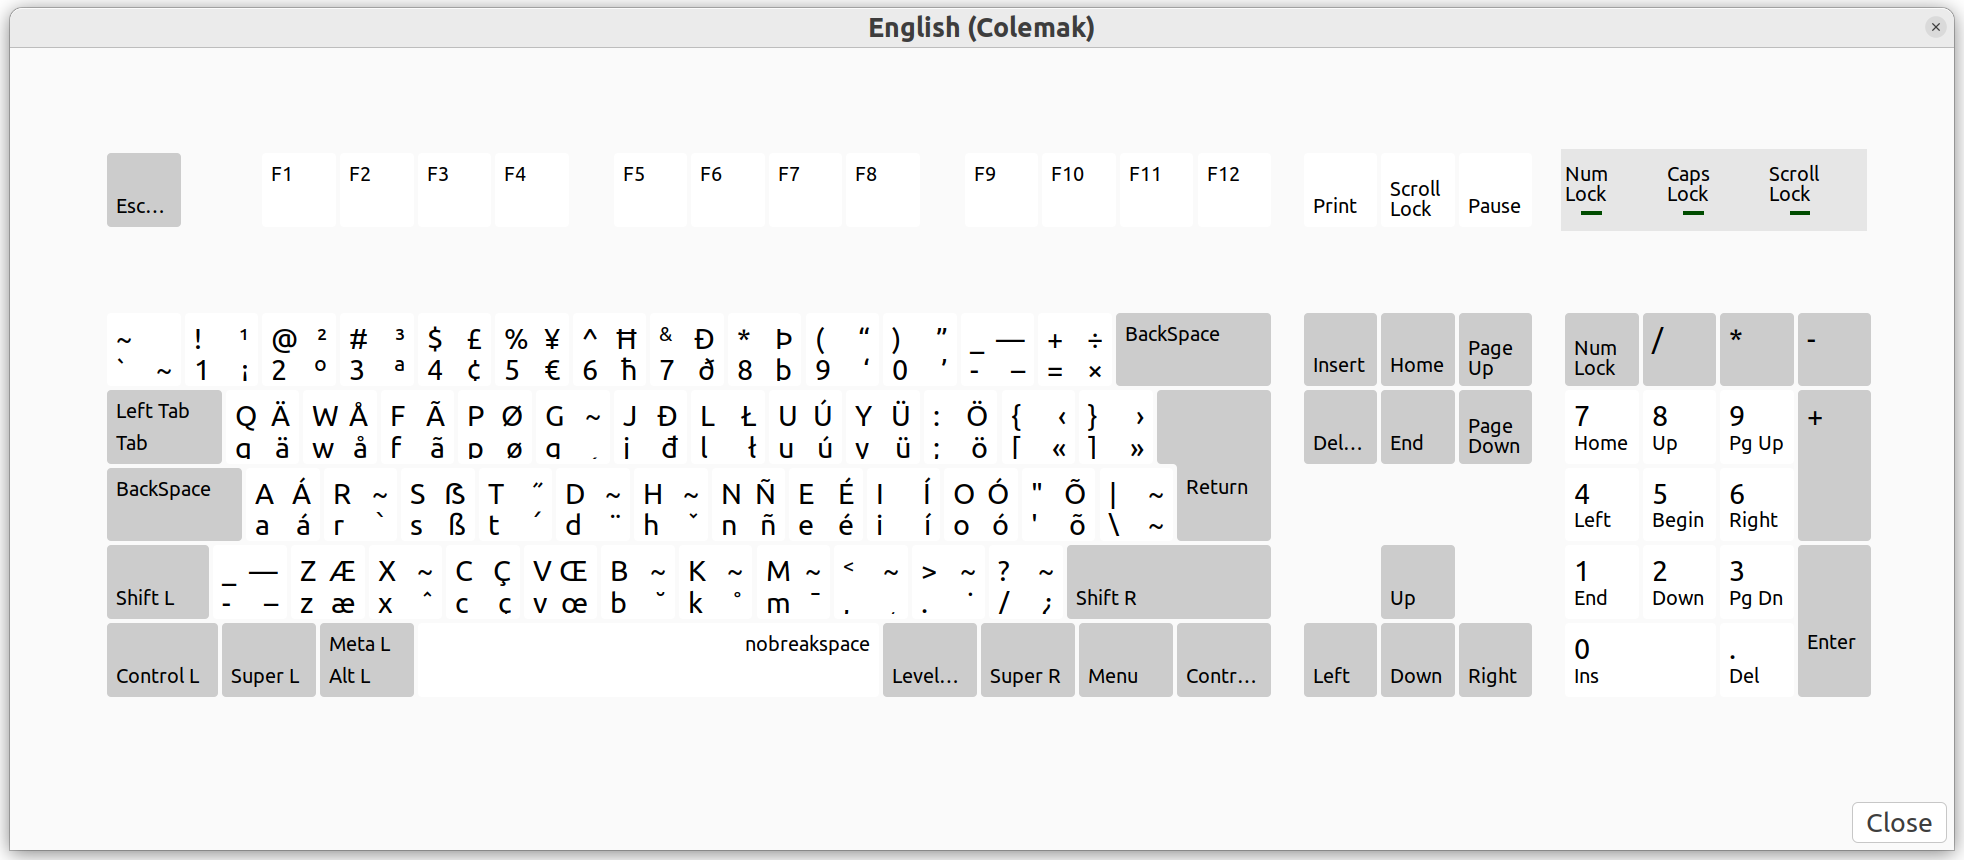
Task: Click the top-row BackSpace key
Action: coord(1193,350)
